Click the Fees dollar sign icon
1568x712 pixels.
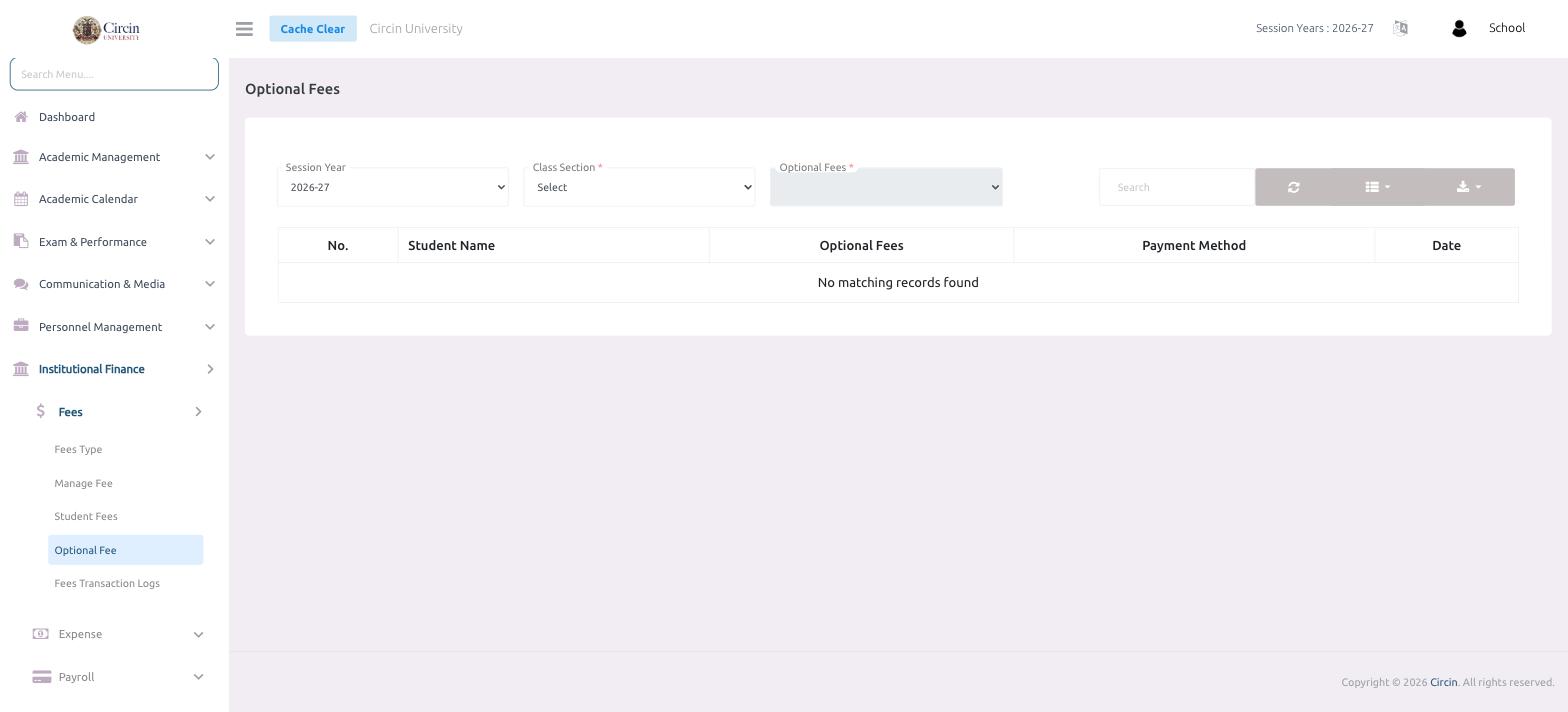click(x=41, y=411)
